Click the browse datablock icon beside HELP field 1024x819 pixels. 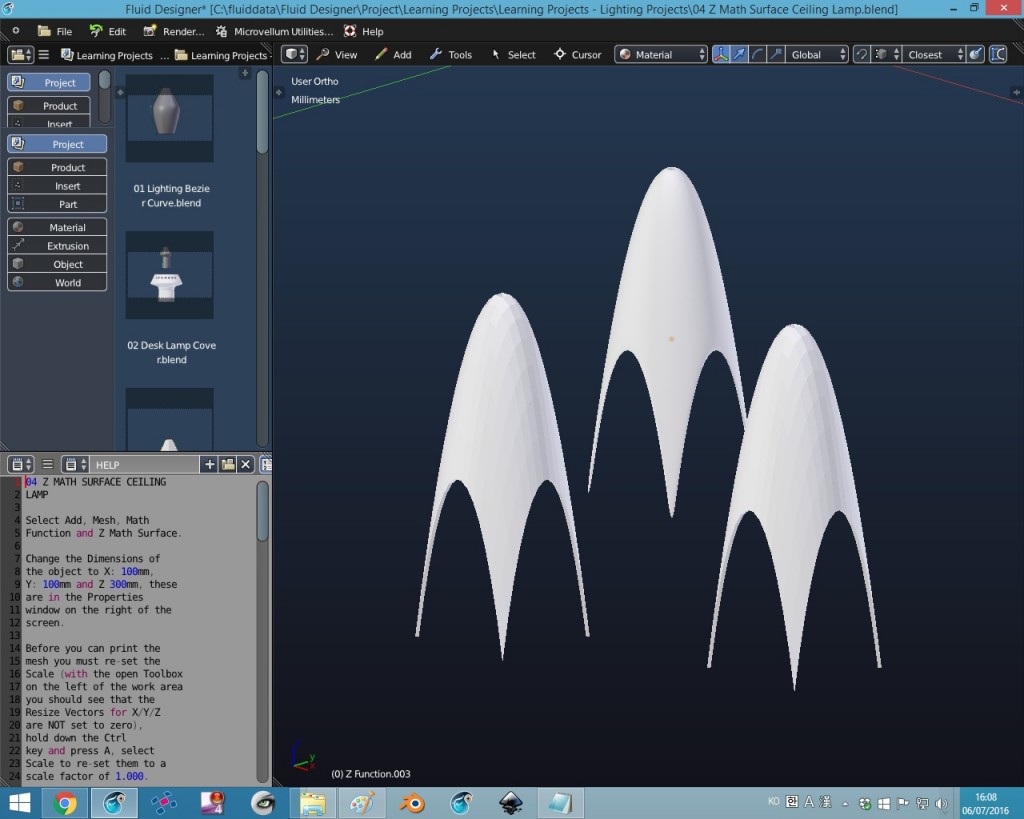click(72, 464)
